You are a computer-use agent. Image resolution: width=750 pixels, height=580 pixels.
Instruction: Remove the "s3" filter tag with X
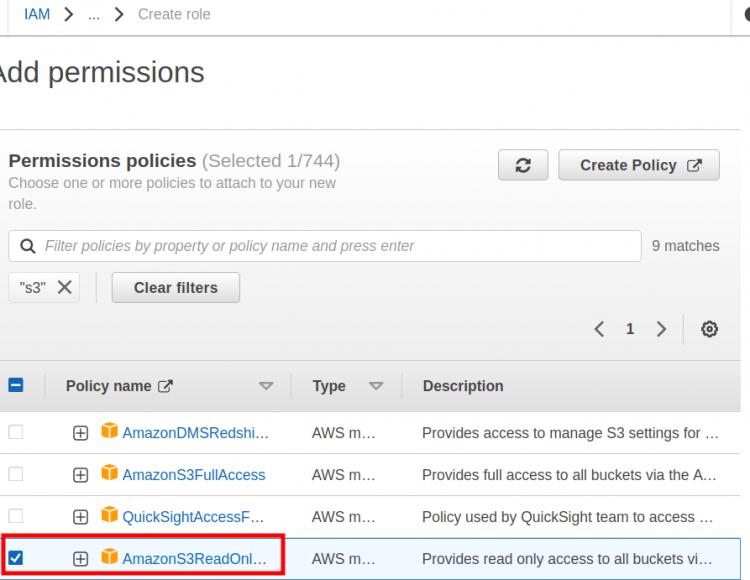coord(64,287)
